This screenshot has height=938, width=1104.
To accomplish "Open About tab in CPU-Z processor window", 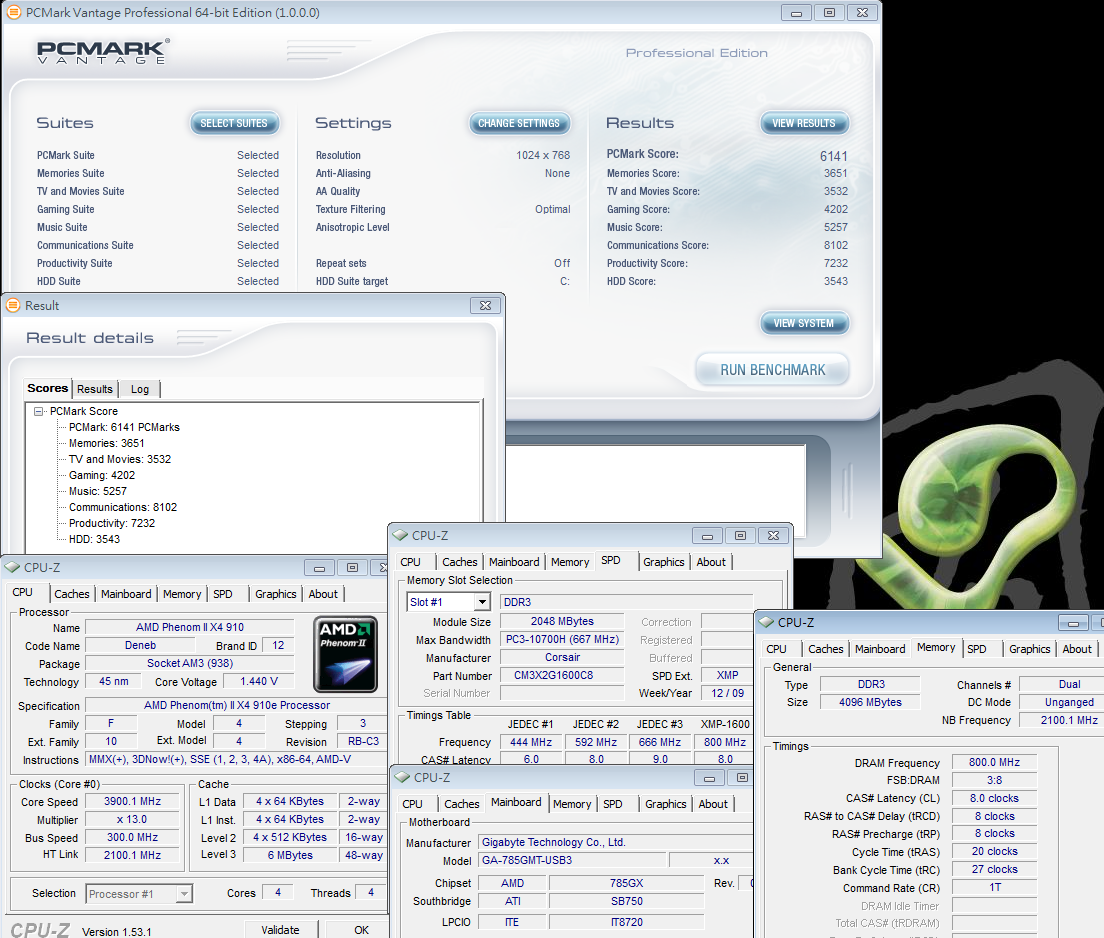I will (323, 594).
